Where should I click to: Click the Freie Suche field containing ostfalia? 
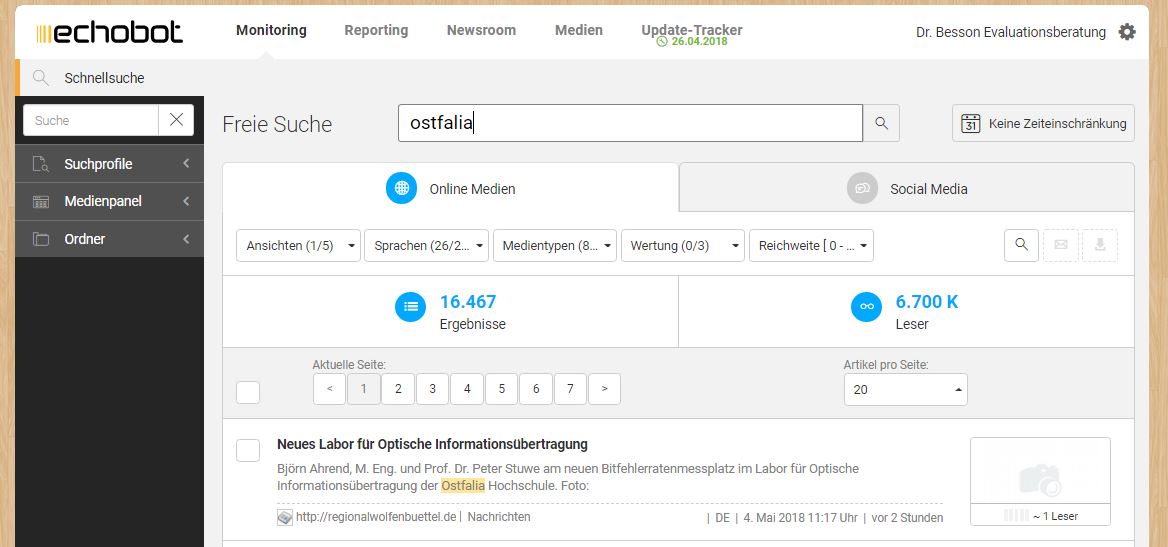pyautogui.click(x=630, y=123)
